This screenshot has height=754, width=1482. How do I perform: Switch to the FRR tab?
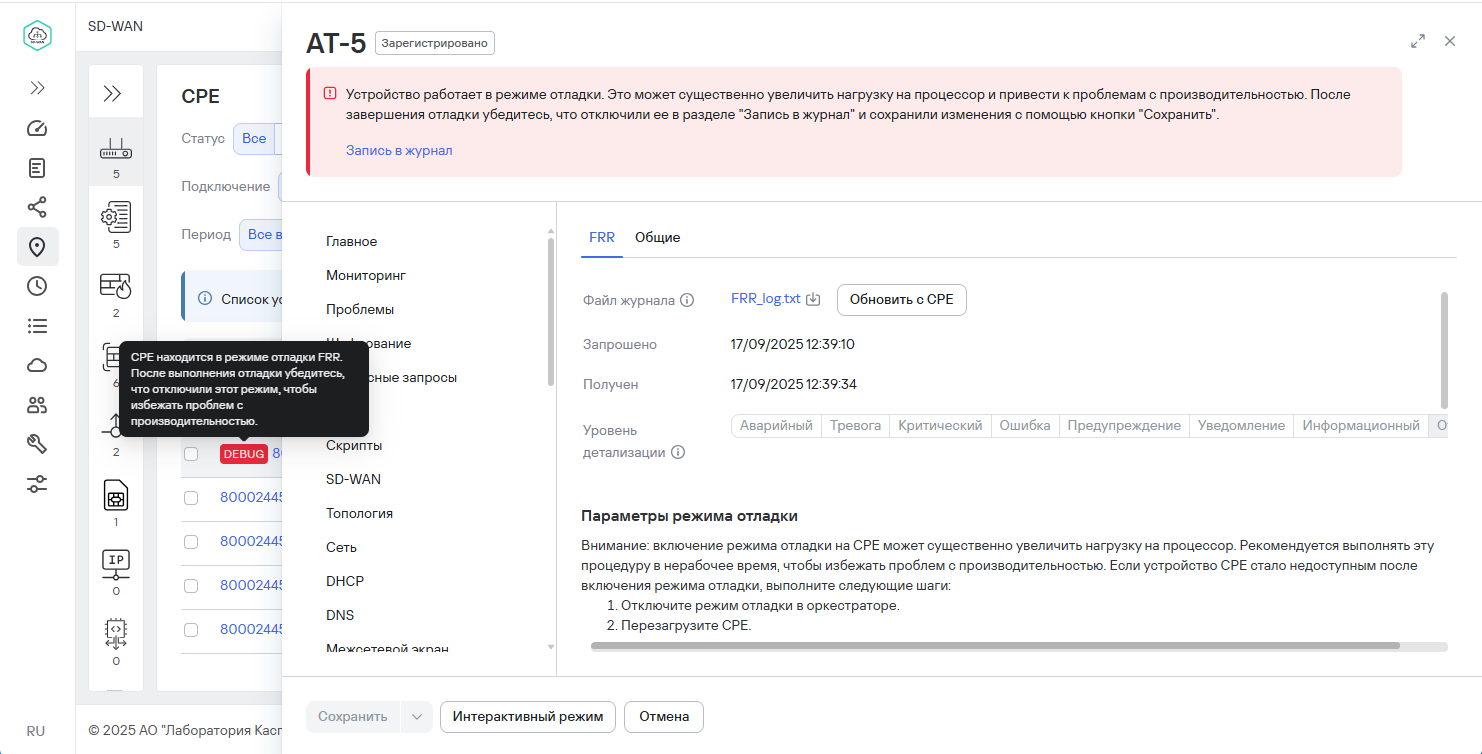click(x=602, y=238)
